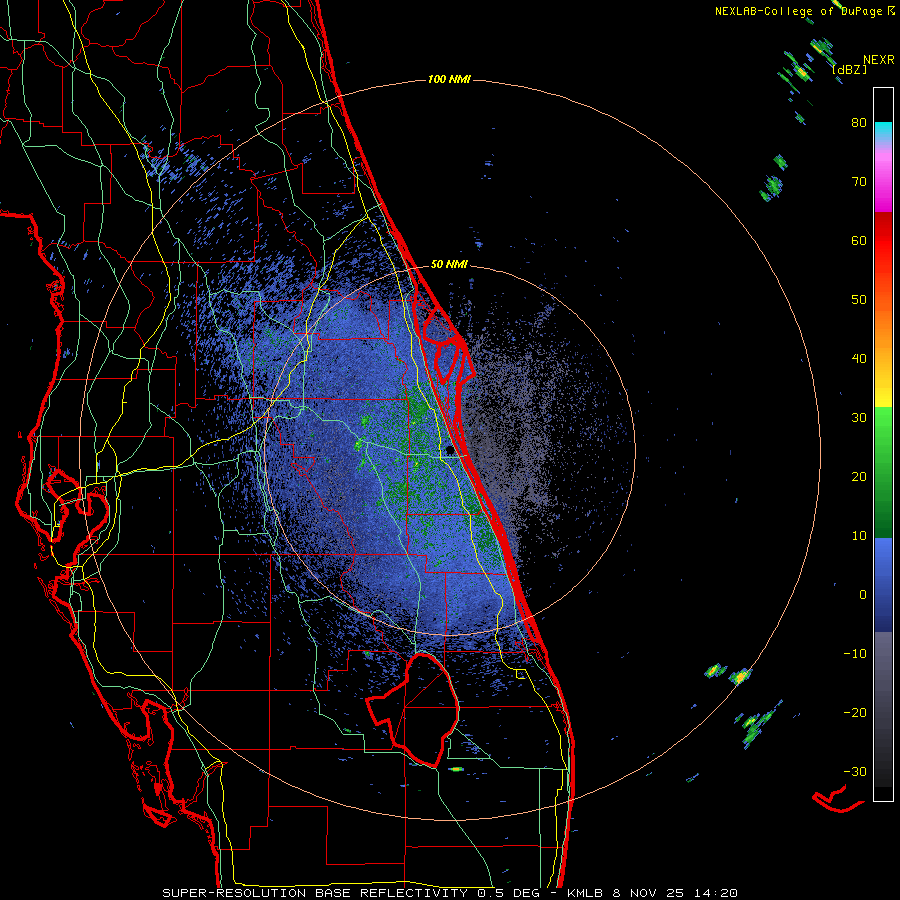Viewport: 900px width, 900px height.
Task: Select the "60" value on the dBZ scale
Action: [859, 240]
